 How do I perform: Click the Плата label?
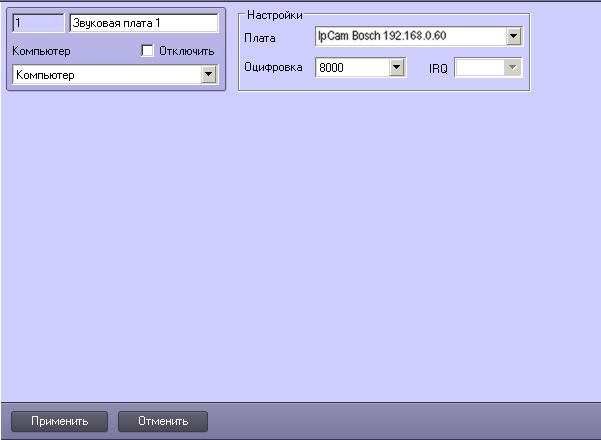(260, 37)
